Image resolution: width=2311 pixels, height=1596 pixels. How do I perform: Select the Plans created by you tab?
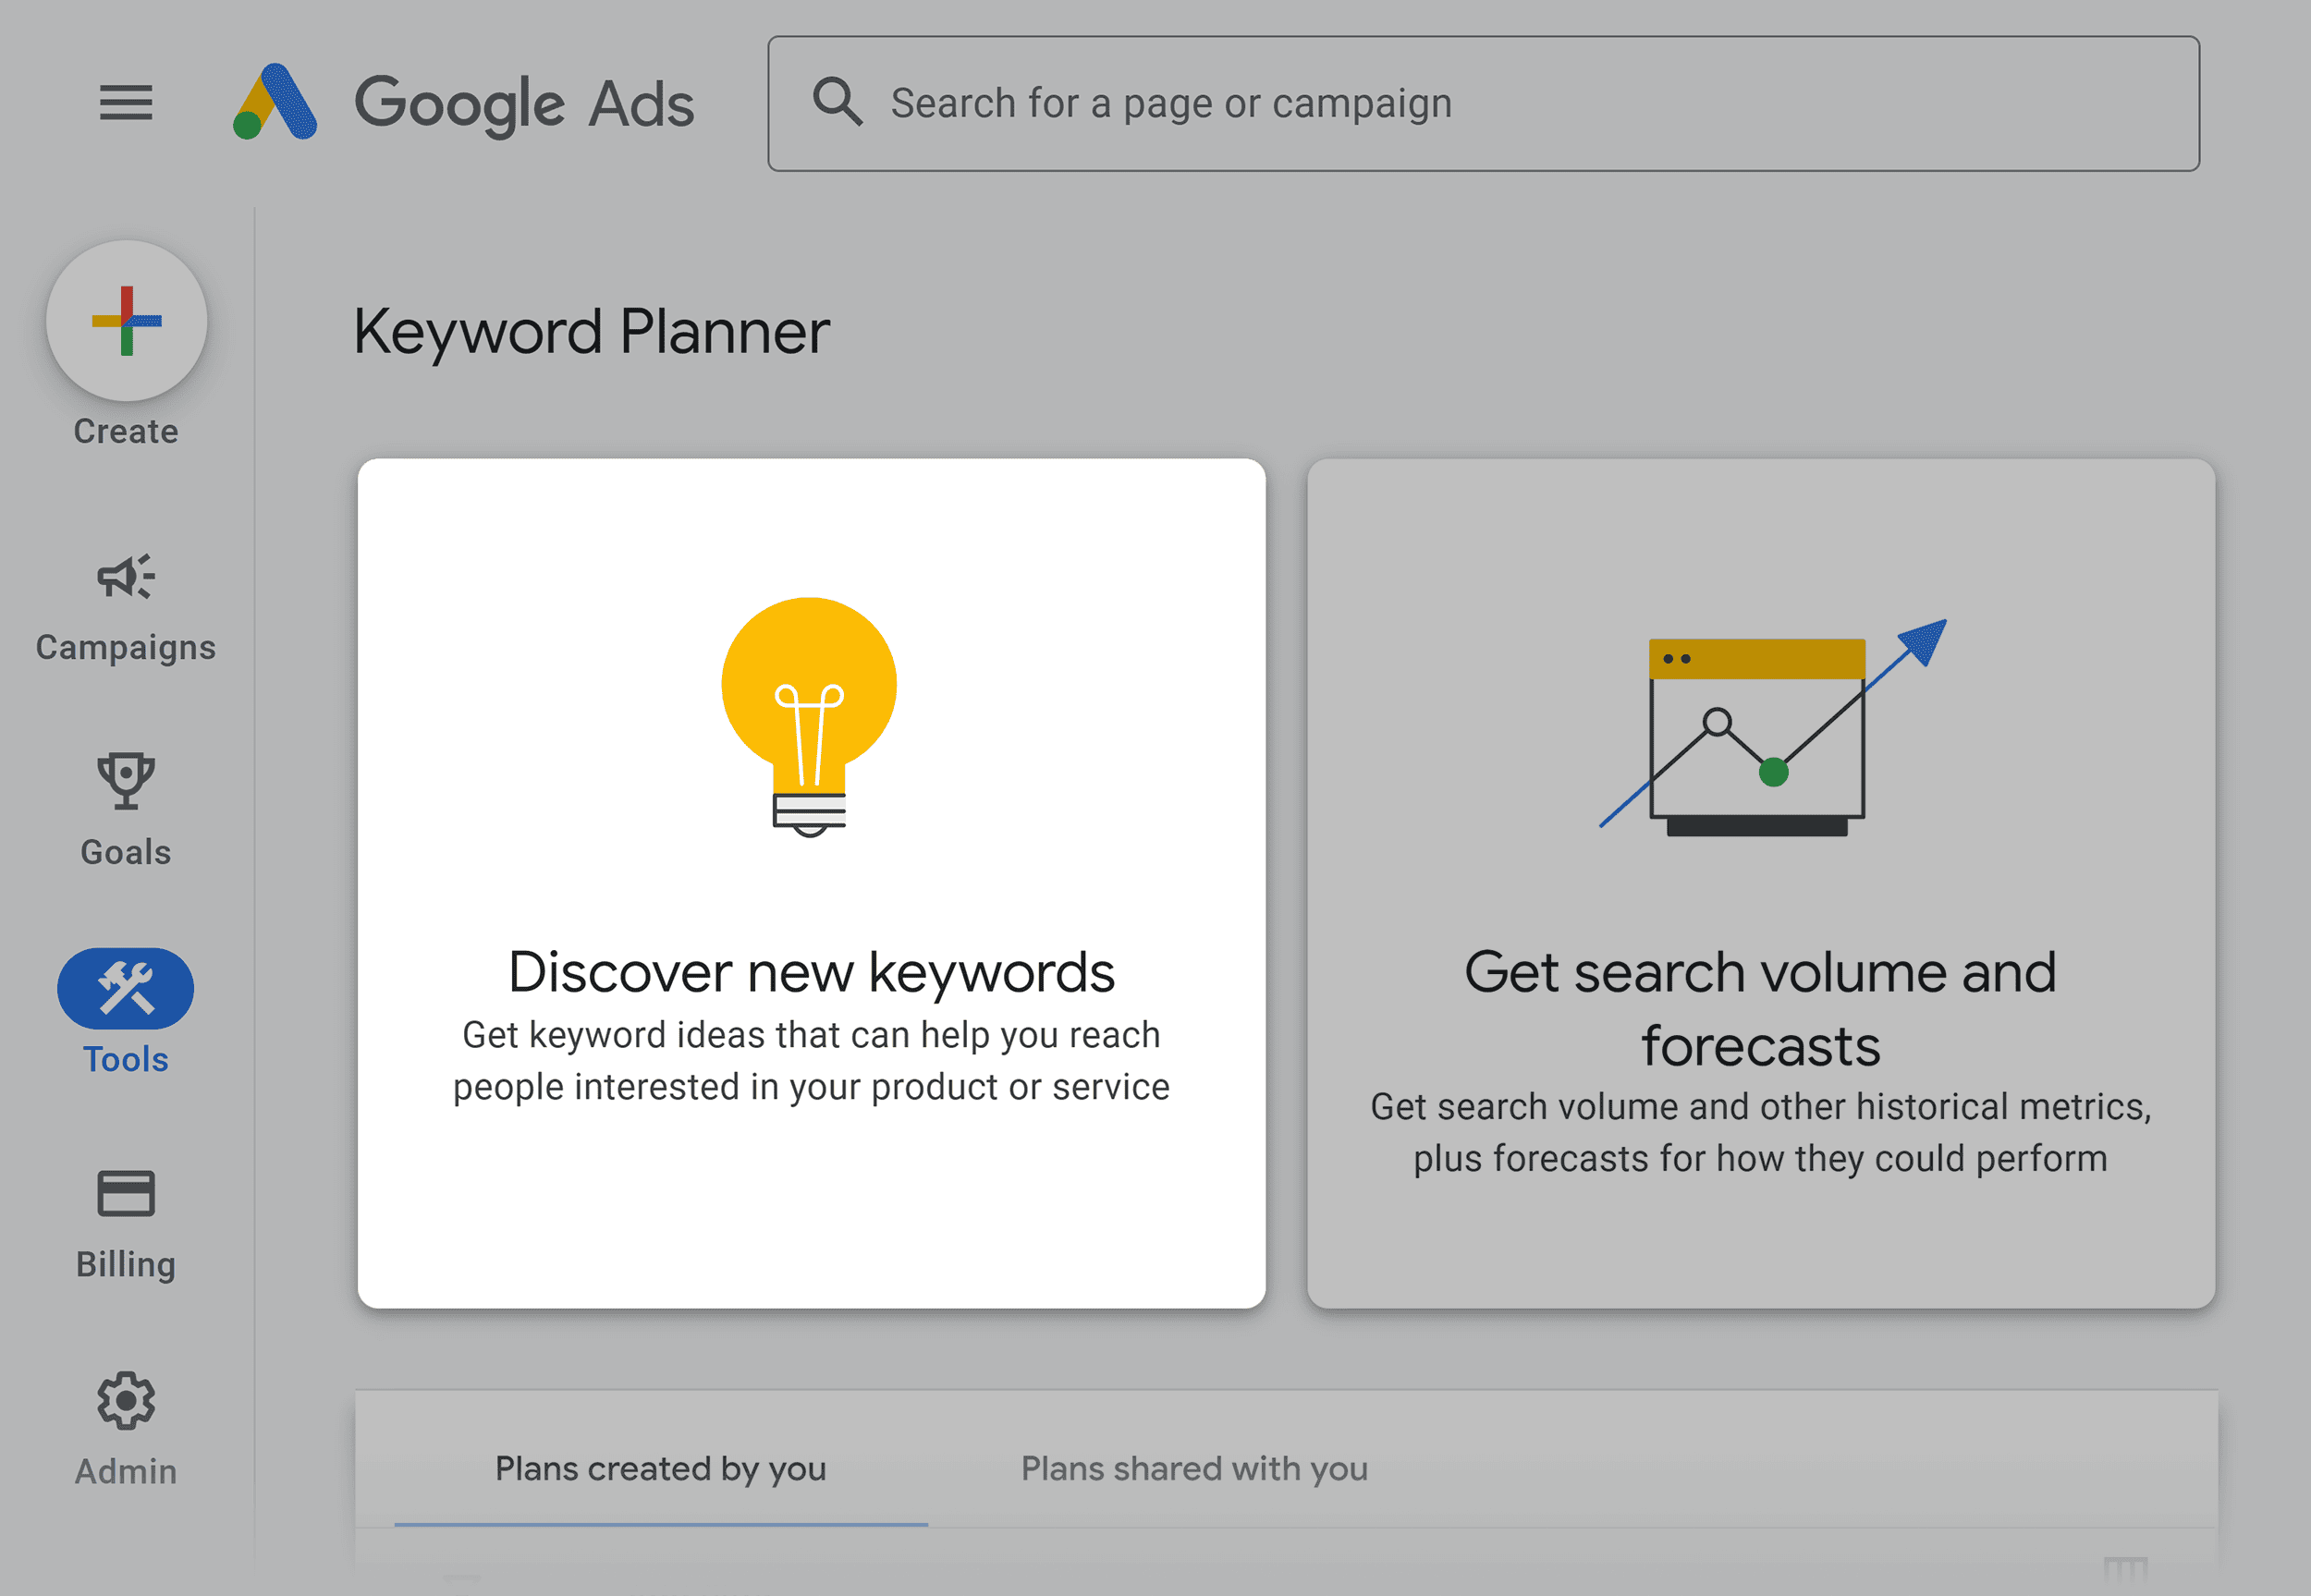pyautogui.click(x=660, y=1468)
